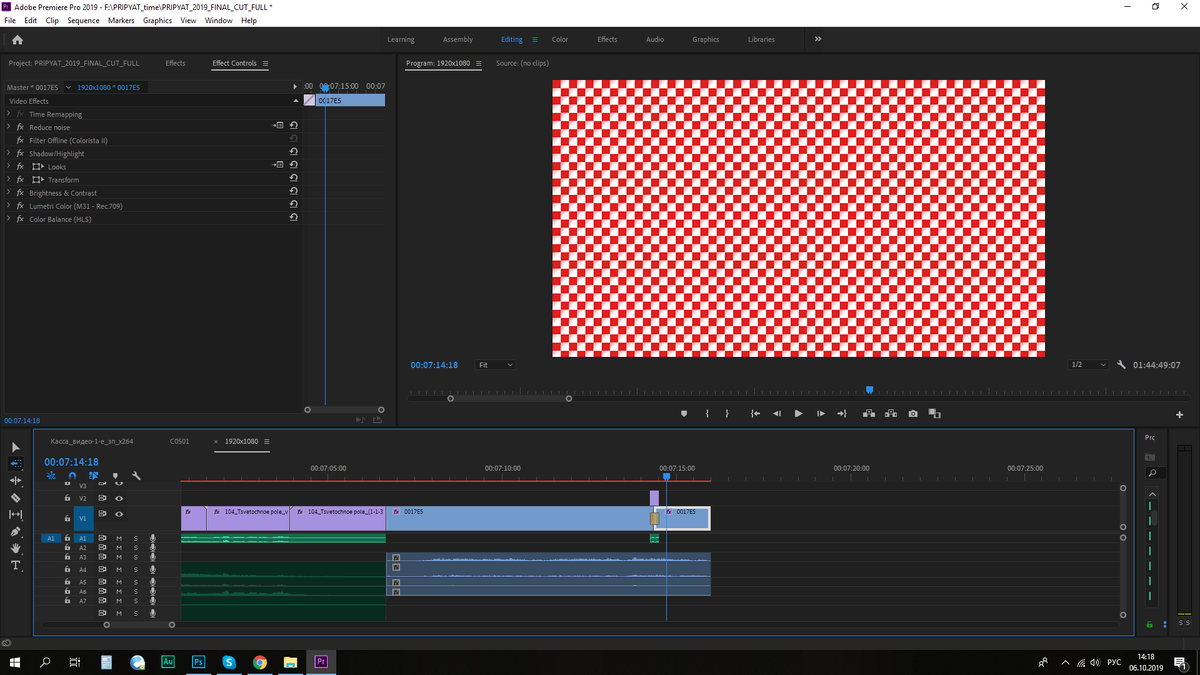Click the Extract button
This screenshot has width=1200, height=675.
(x=891, y=414)
